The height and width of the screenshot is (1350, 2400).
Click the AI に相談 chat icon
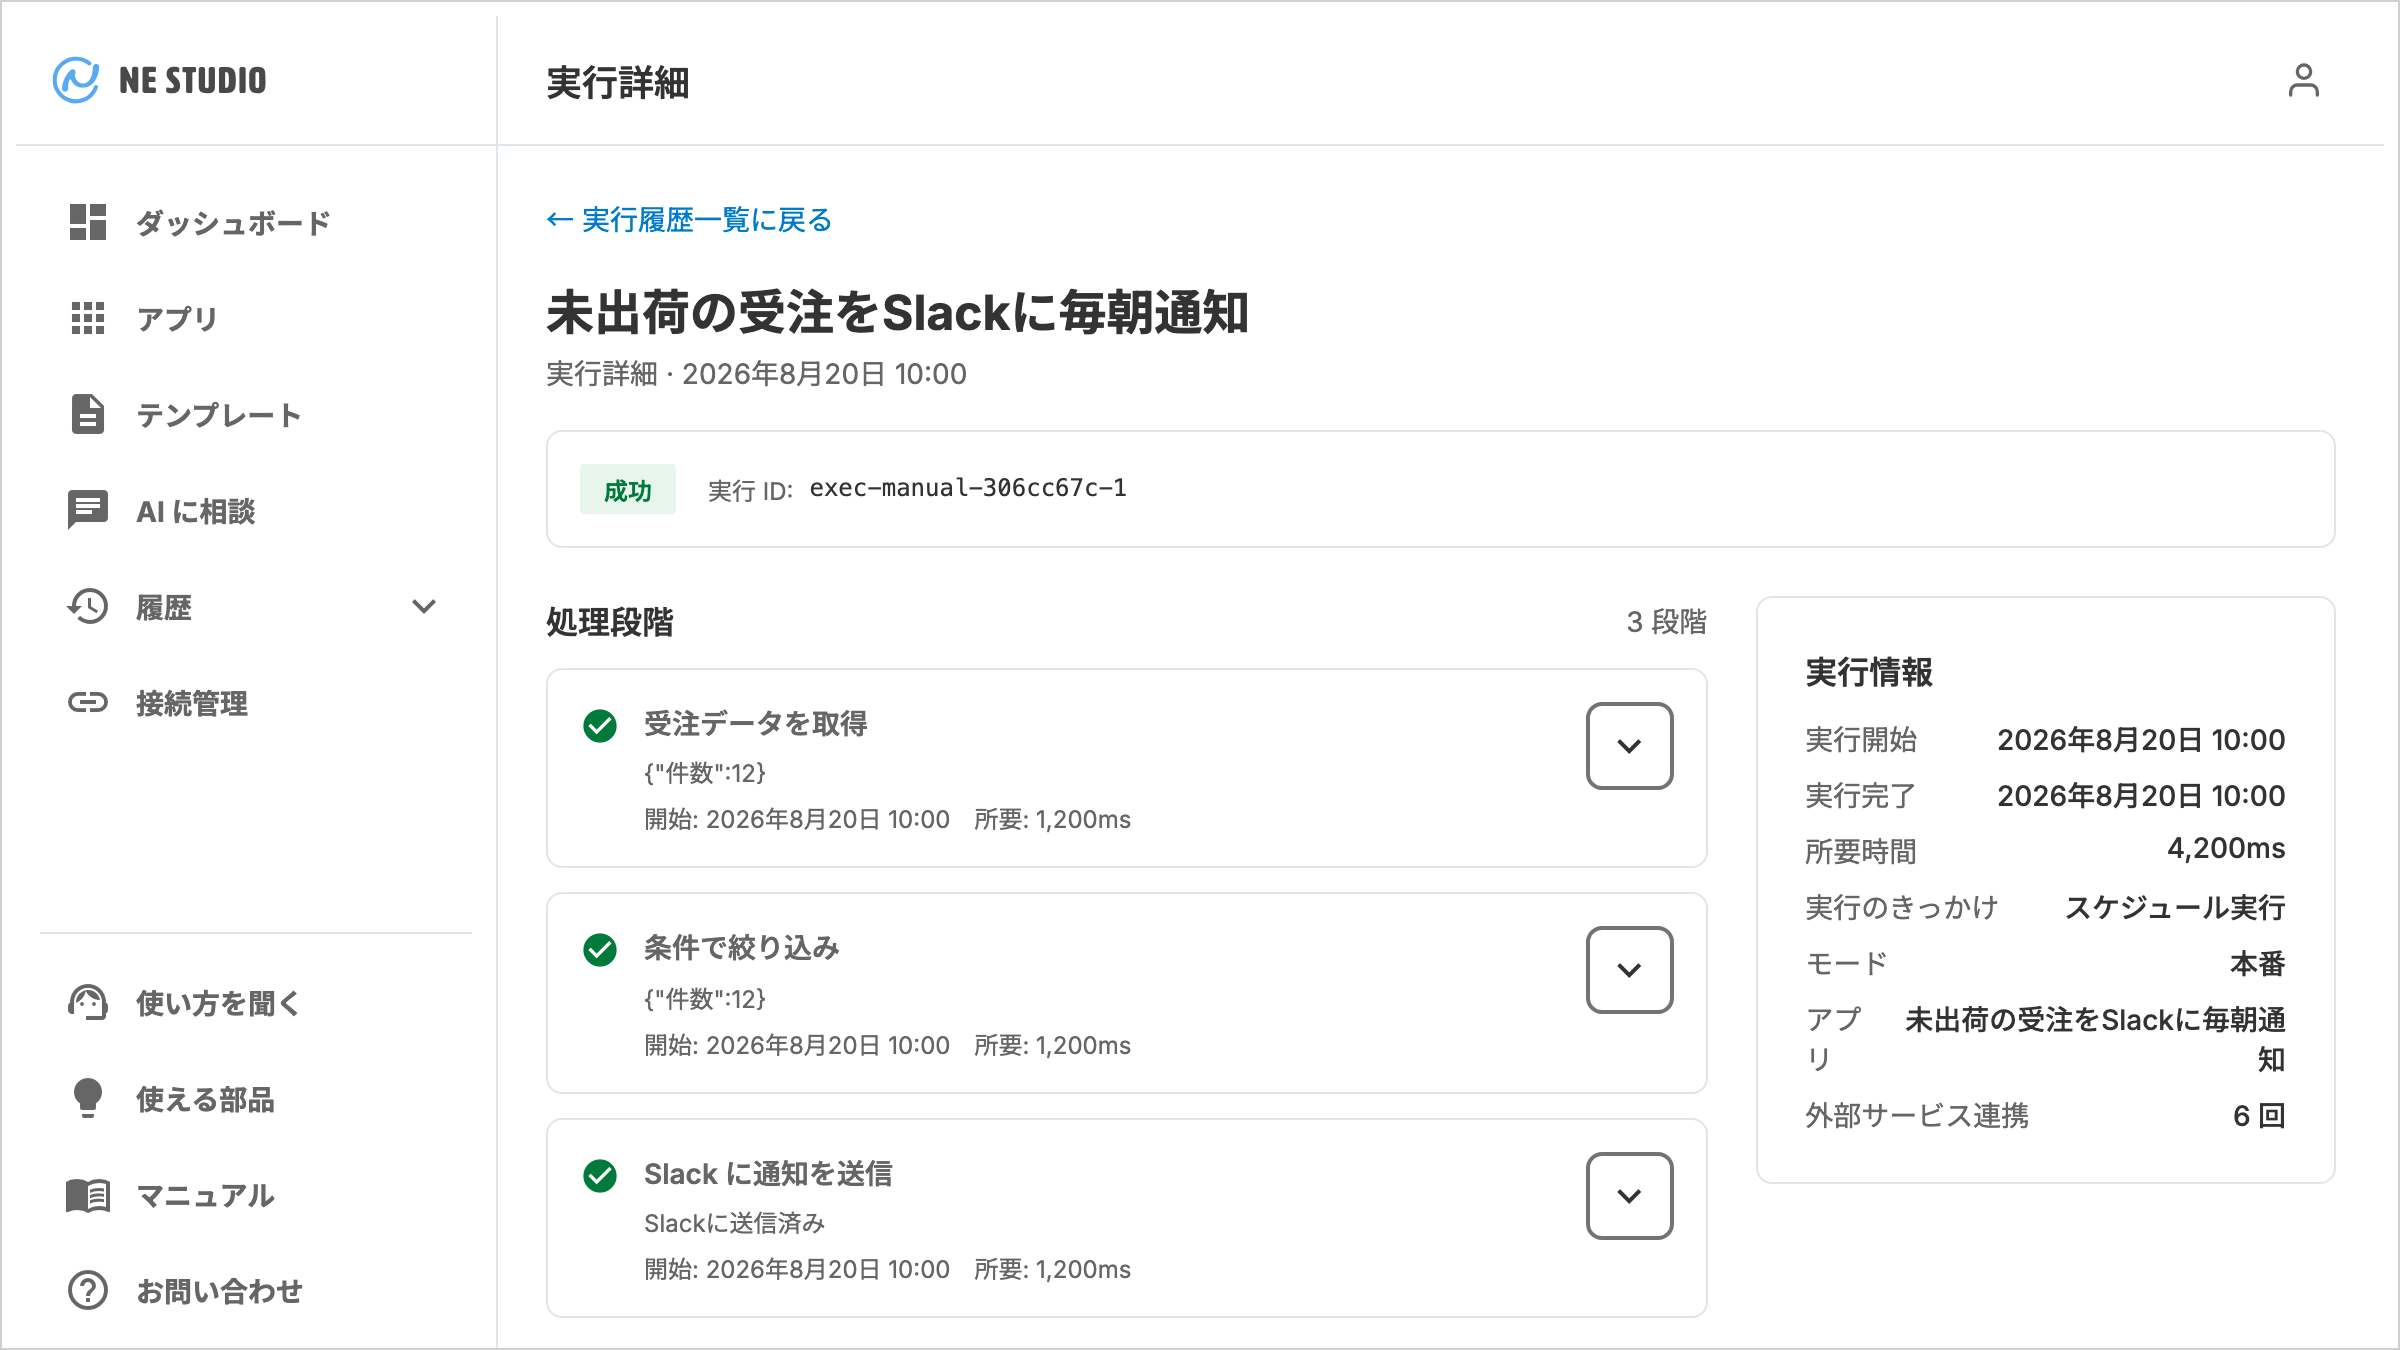pyautogui.click(x=88, y=510)
